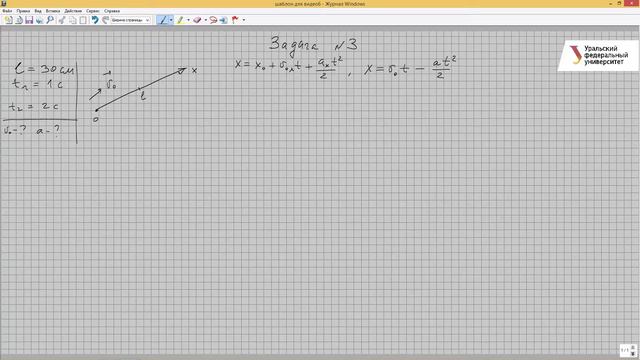640x360 pixels.
Task: Open the Справка menu
Action: click(x=112, y=11)
